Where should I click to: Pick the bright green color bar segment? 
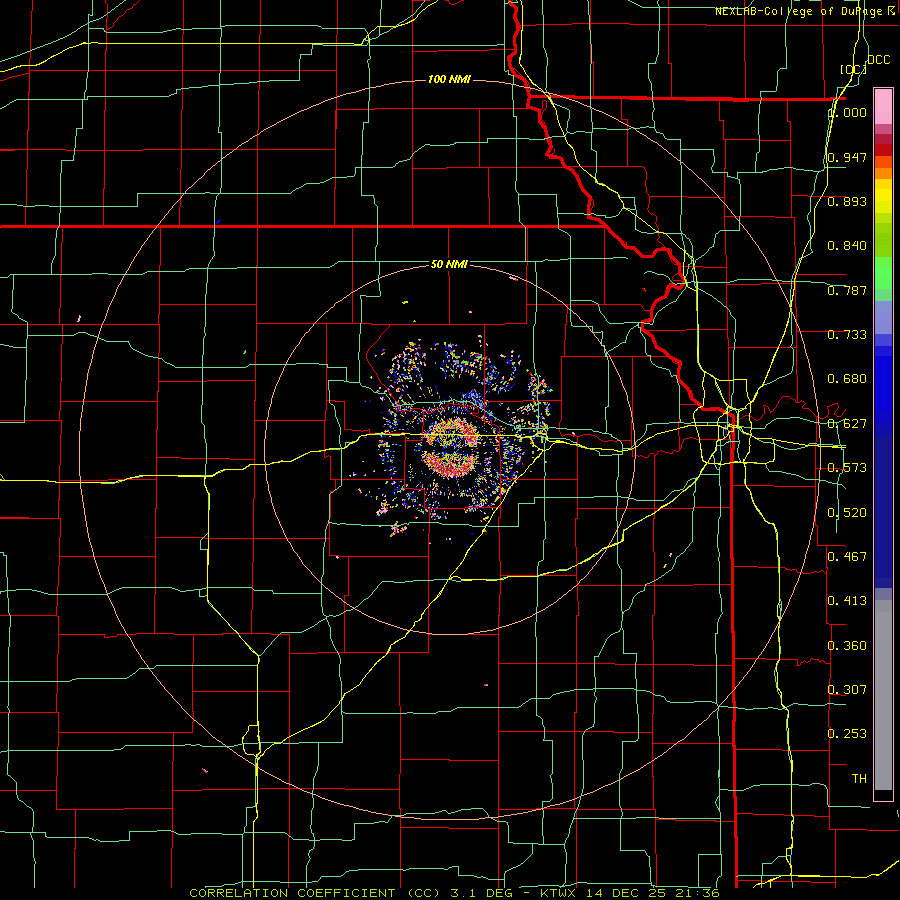pos(883,273)
